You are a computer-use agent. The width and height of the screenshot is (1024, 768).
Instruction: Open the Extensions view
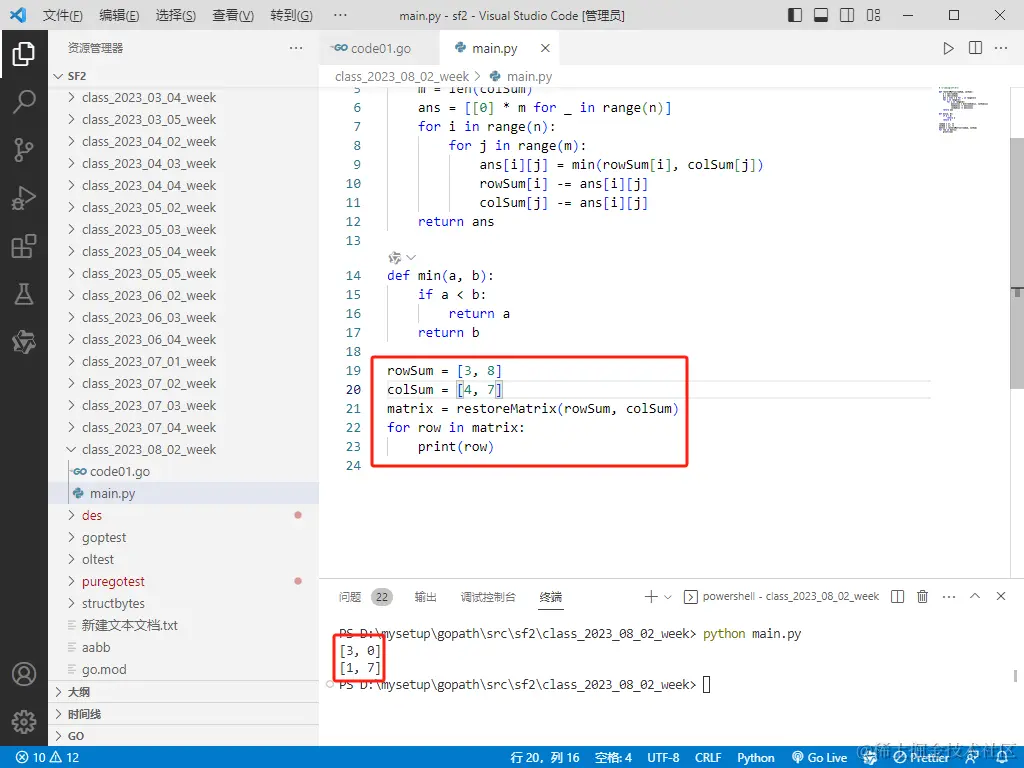pos(24,246)
